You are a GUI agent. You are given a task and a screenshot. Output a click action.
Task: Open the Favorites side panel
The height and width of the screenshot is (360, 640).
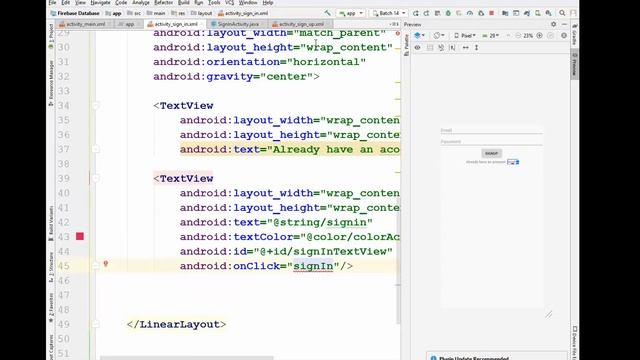51,308
